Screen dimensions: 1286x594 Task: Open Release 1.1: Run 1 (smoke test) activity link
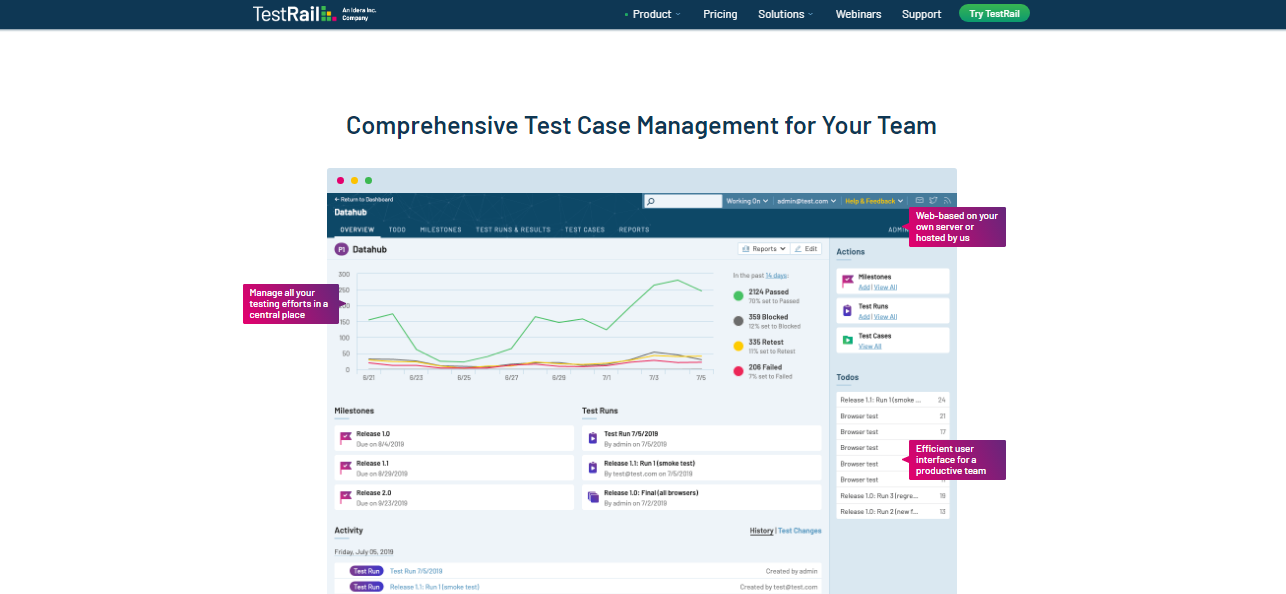click(435, 587)
